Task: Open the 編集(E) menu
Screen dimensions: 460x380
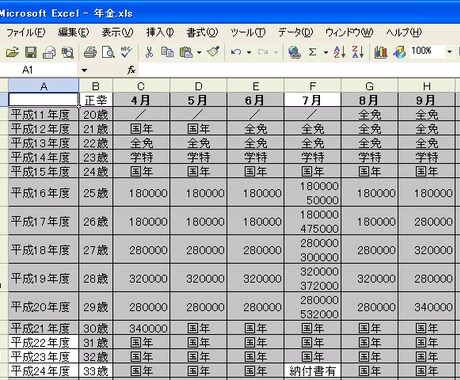Action: click(x=73, y=32)
